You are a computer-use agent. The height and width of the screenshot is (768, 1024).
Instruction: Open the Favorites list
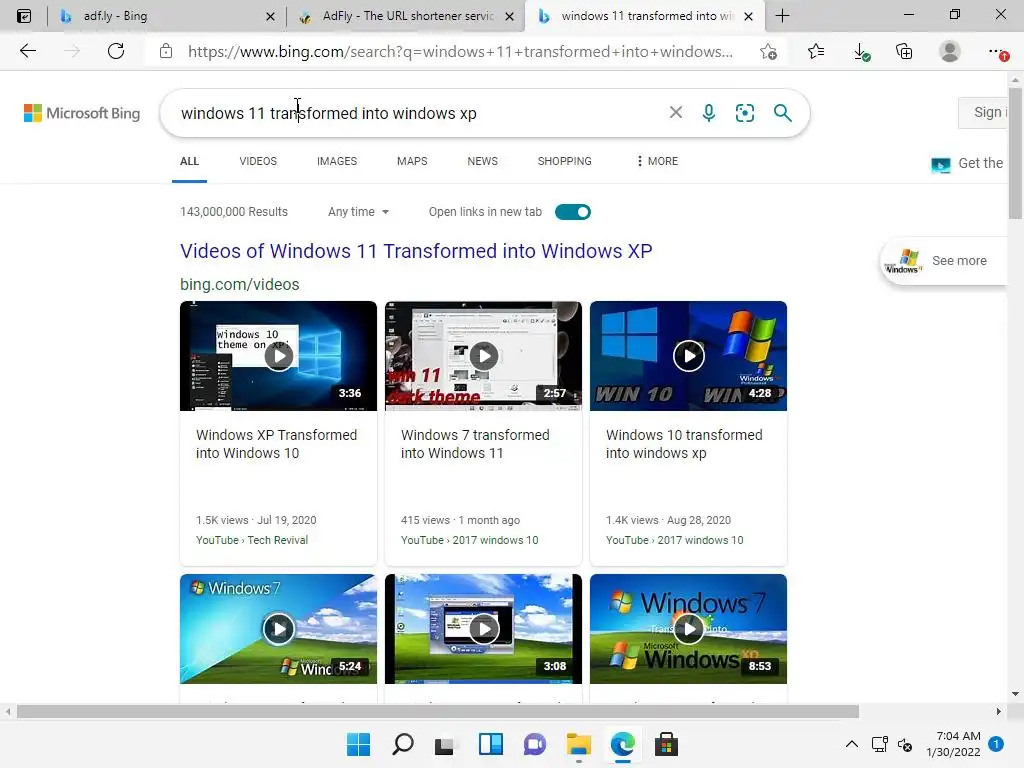click(x=816, y=51)
